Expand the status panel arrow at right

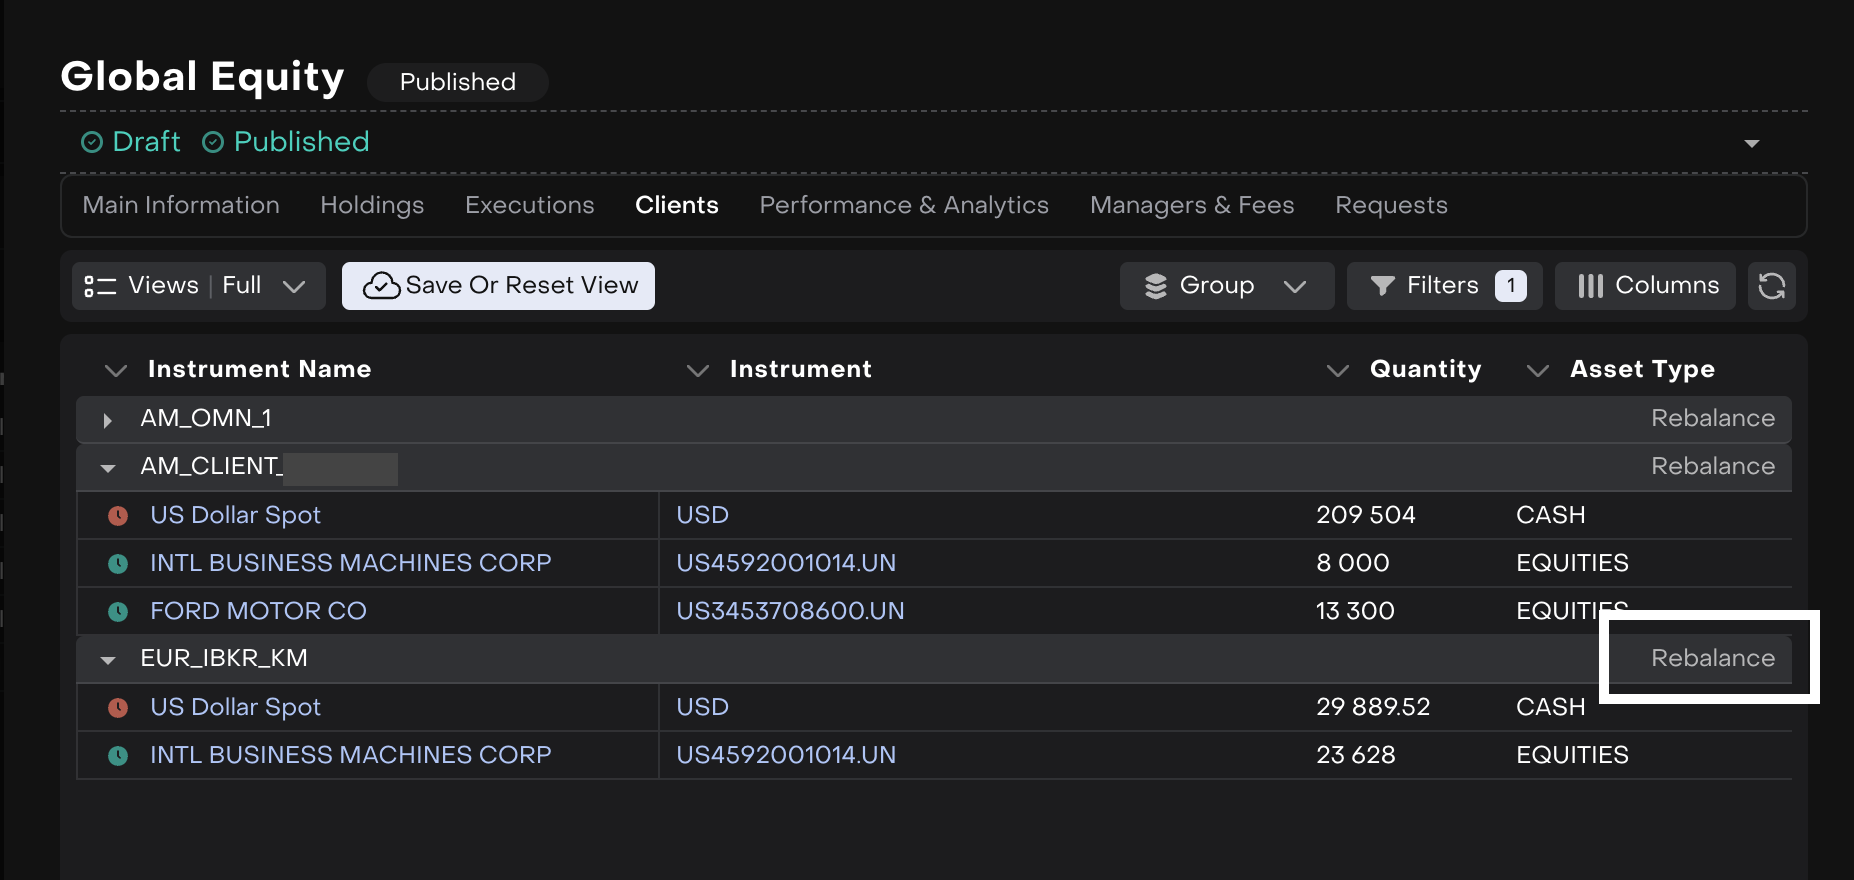(1751, 143)
